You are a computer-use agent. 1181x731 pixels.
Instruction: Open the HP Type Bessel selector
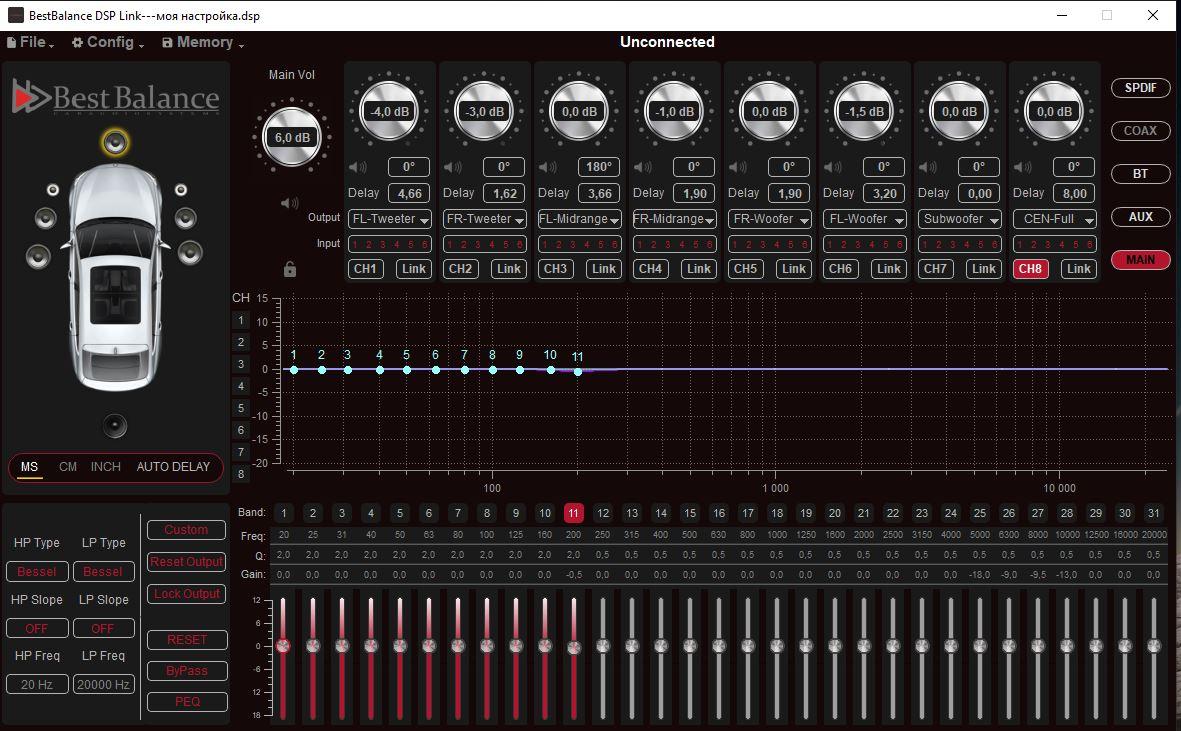pyautogui.click(x=37, y=571)
